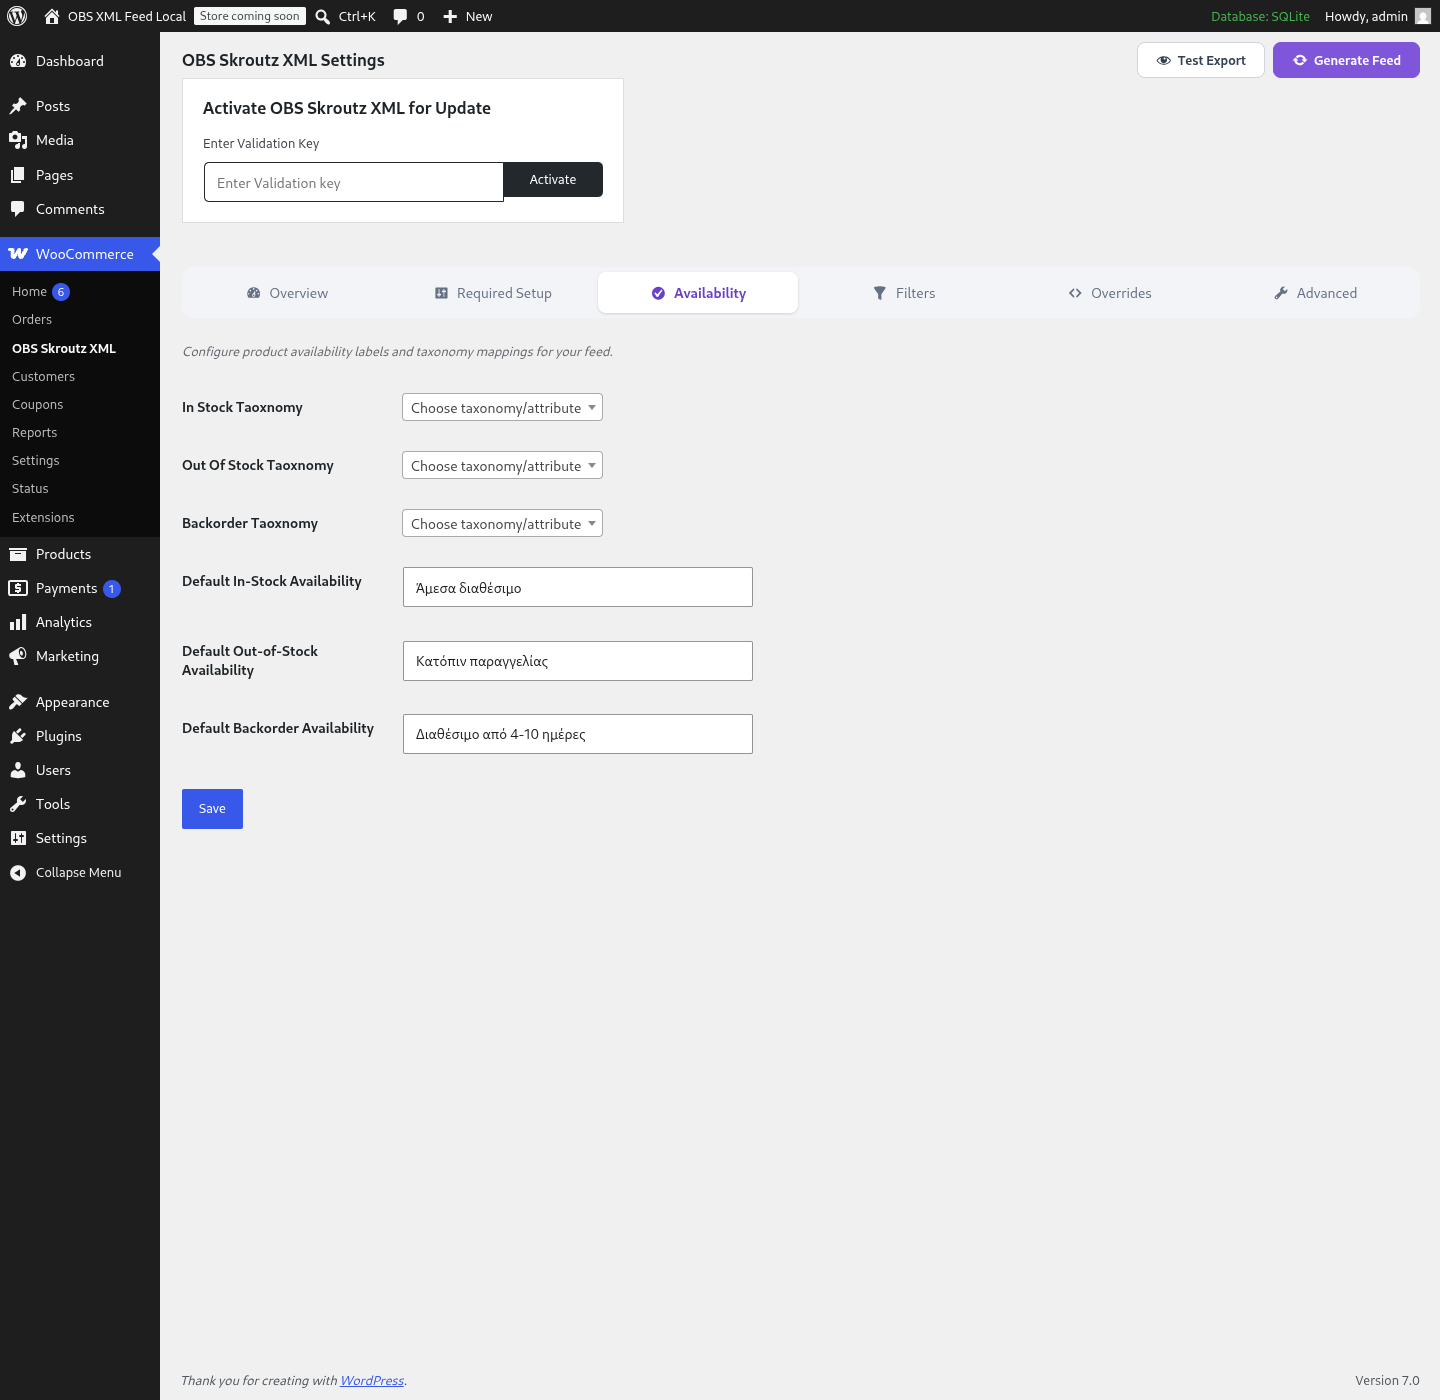Click the WordPress logo icon
Viewport: 1440px width, 1400px height.
[x=17, y=16]
